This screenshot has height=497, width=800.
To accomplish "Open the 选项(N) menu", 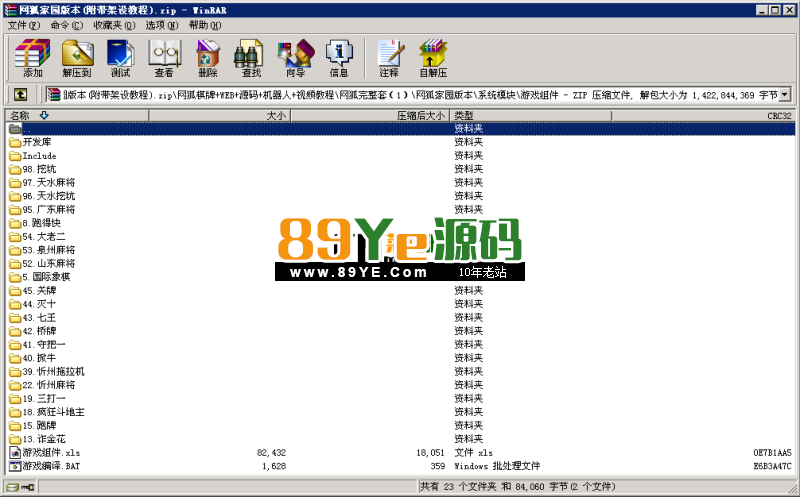I will (x=162, y=25).
